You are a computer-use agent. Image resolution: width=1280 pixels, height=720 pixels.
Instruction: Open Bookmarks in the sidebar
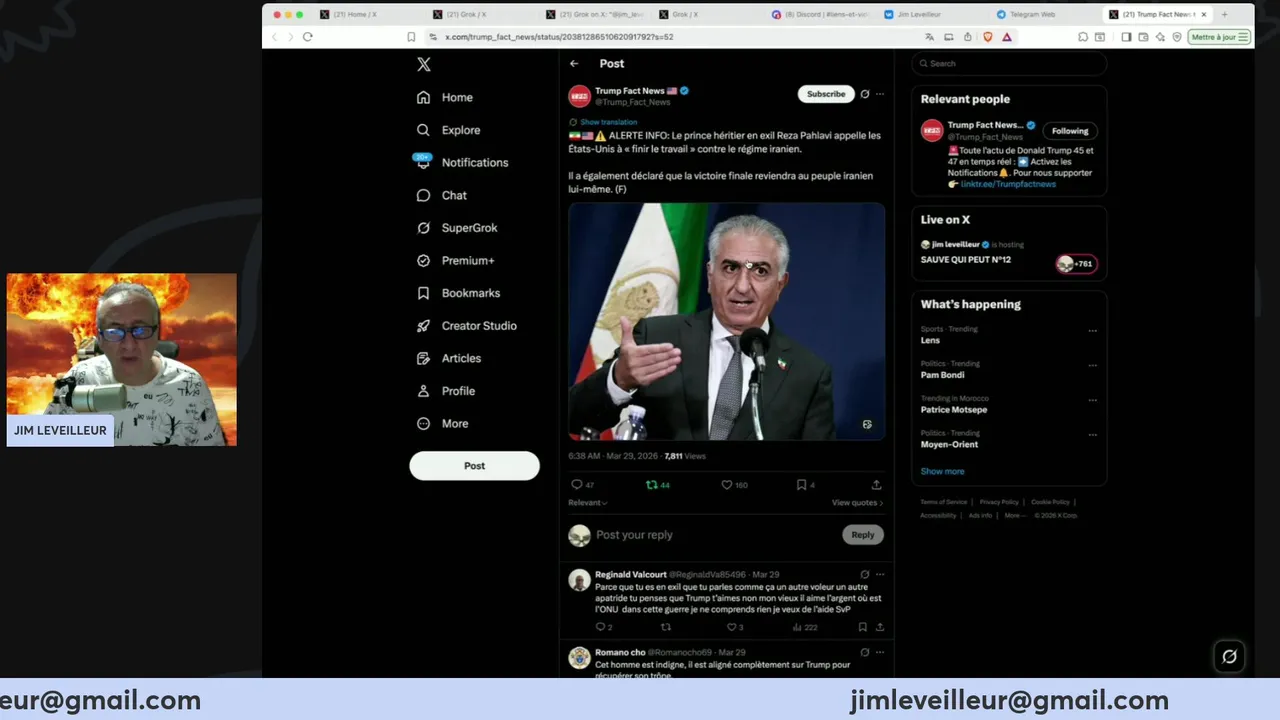[x=457, y=293]
